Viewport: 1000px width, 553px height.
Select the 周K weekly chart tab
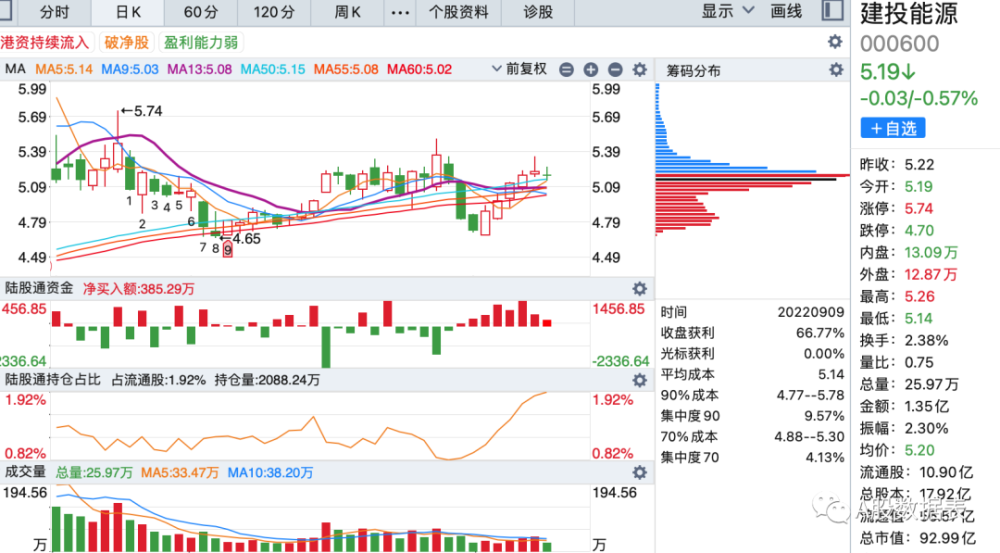tap(348, 12)
